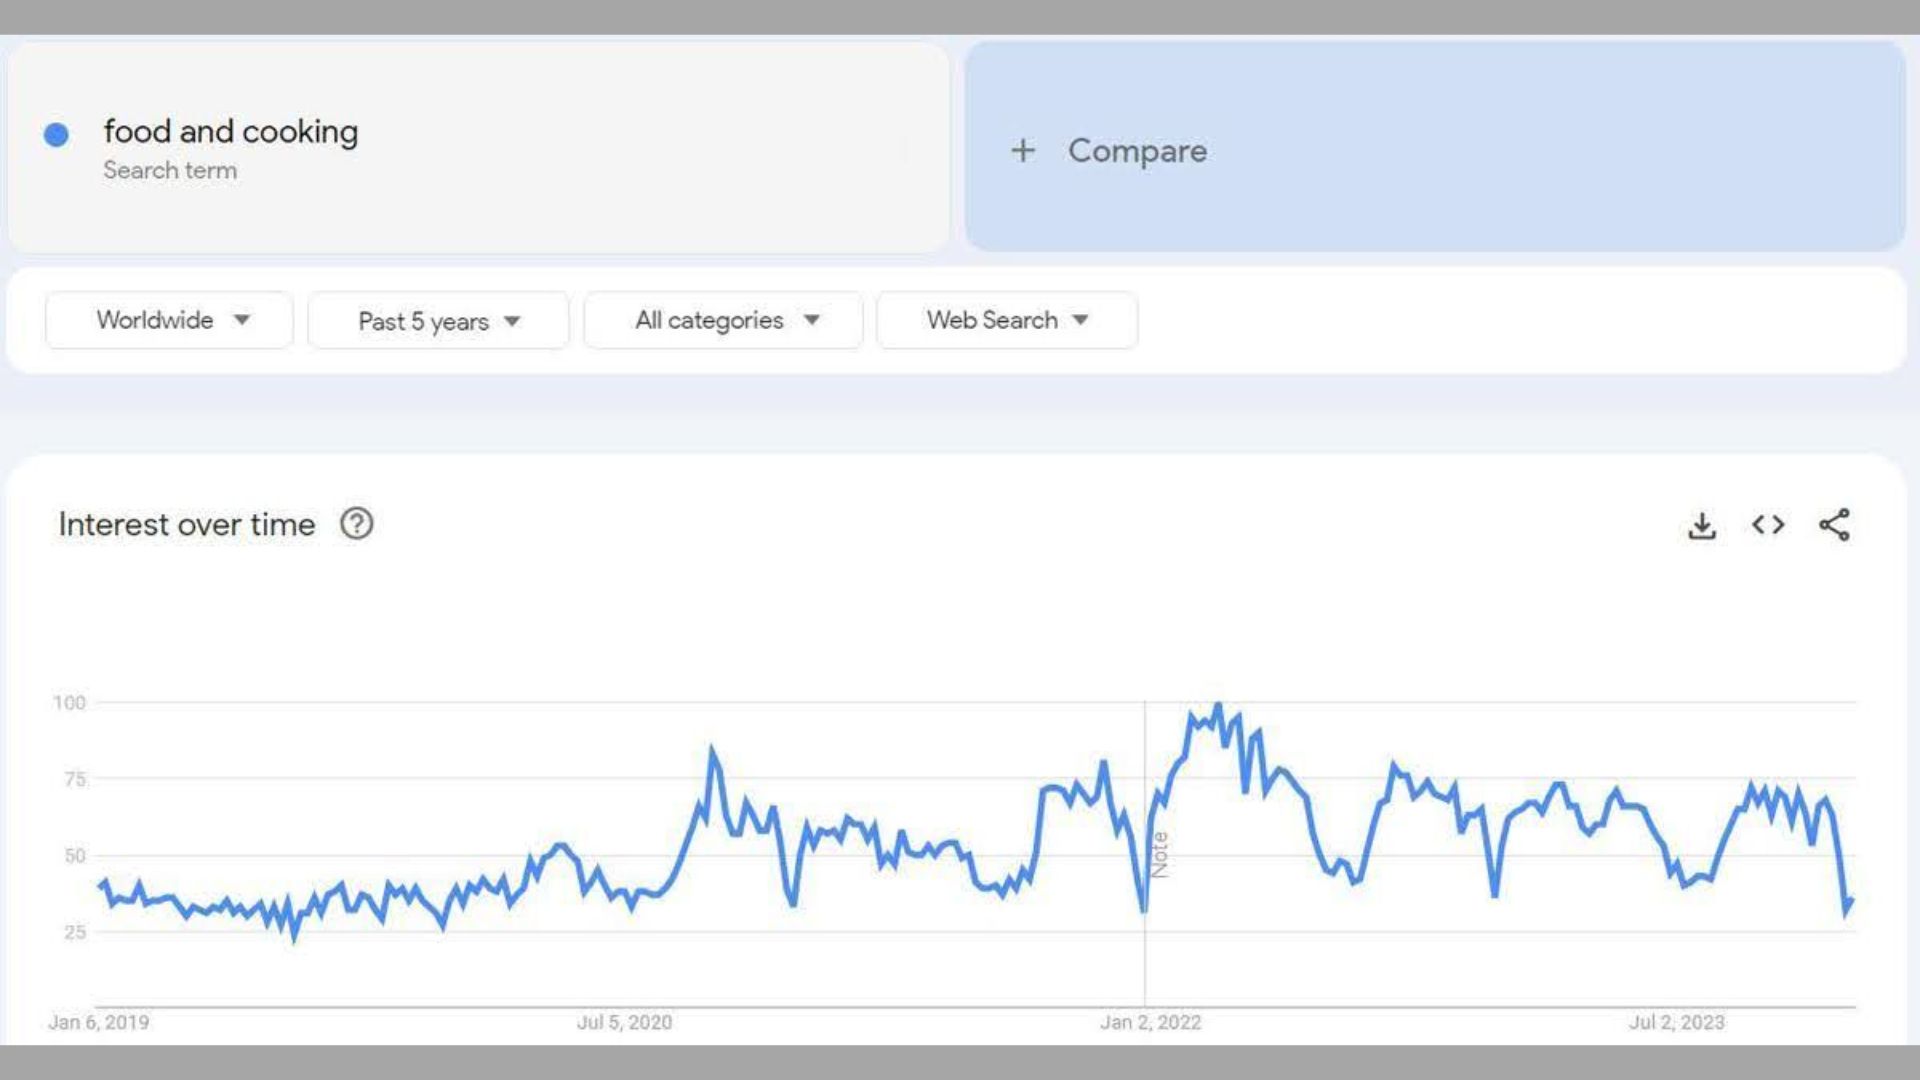1920x1080 pixels.
Task: Click the Note marker on the chart
Action: (1160, 854)
